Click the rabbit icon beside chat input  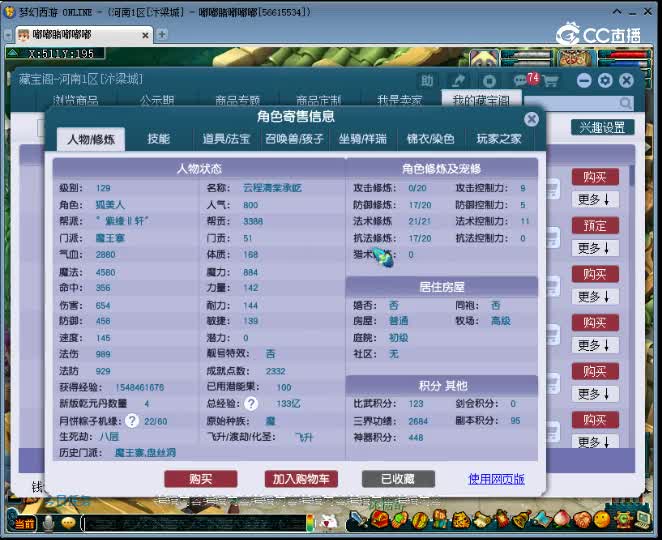point(329,523)
